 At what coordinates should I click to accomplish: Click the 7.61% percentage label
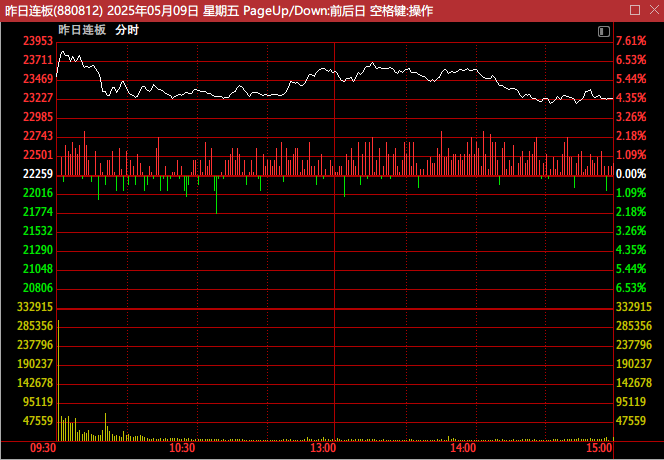pyautogui.click(x=631, y=41)
